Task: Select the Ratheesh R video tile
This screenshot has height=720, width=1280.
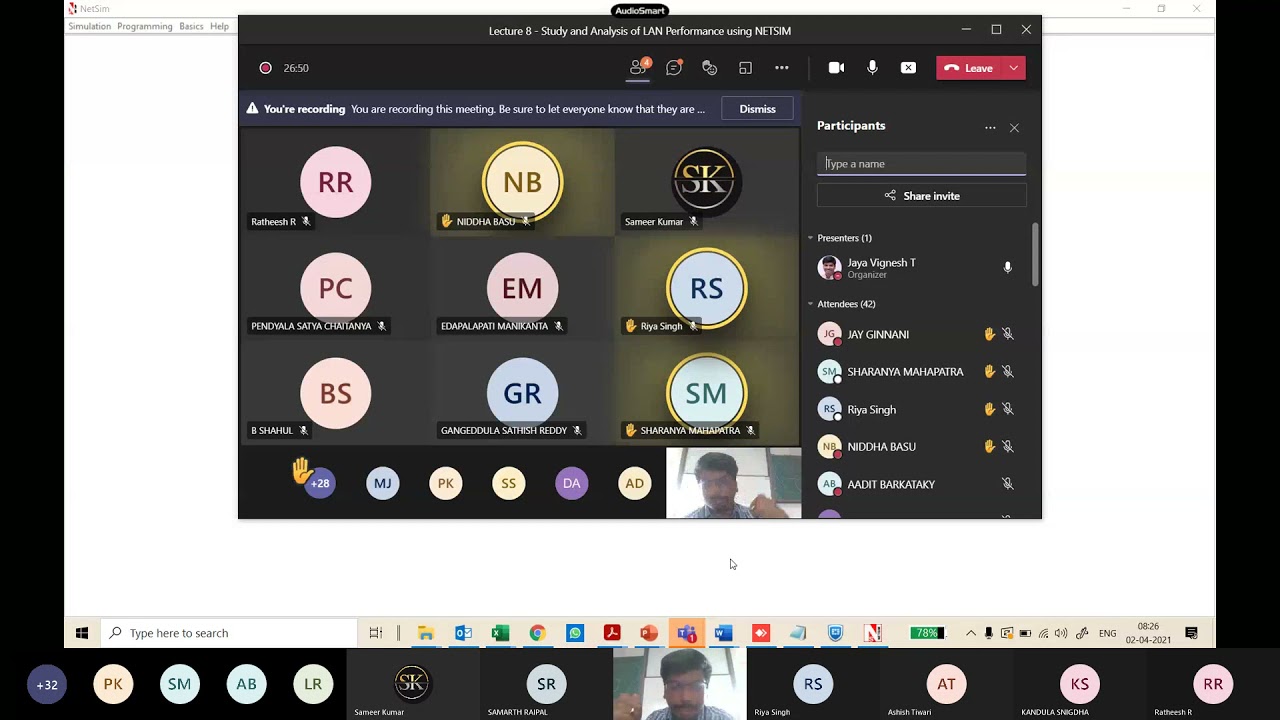Action: (335, 181)
